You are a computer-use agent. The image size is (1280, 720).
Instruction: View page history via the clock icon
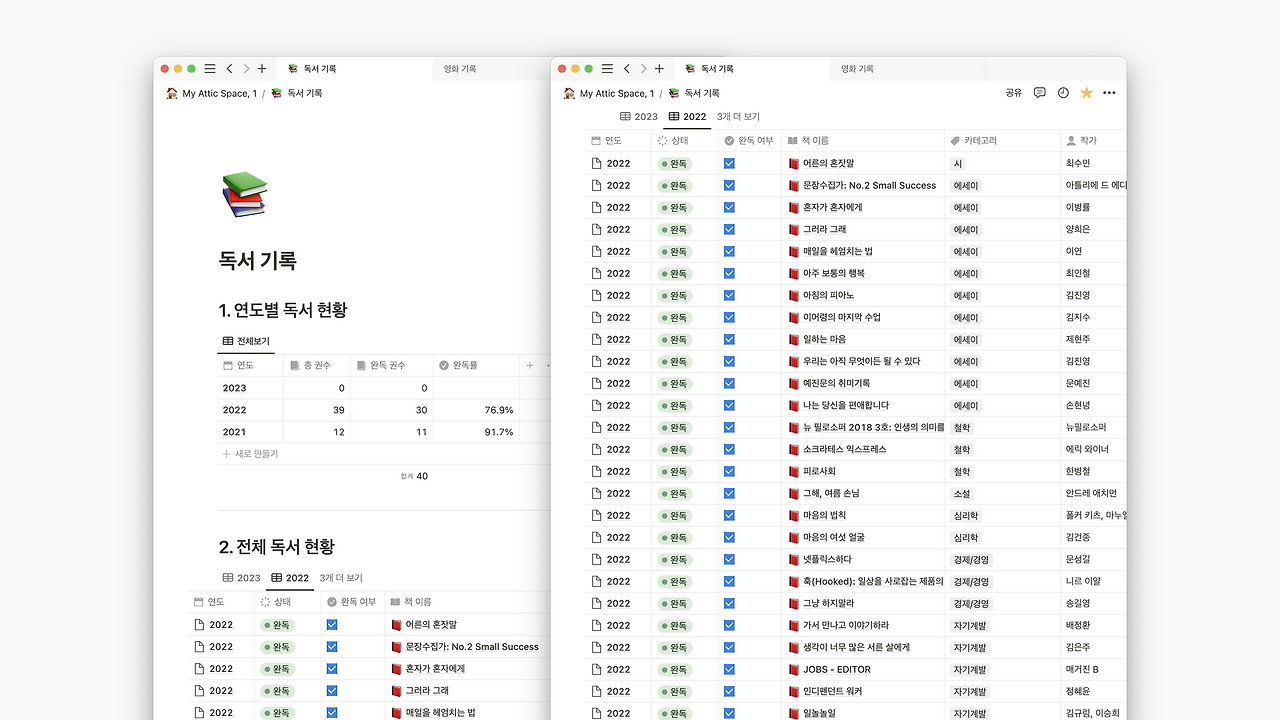click(x=1063, y=92)
